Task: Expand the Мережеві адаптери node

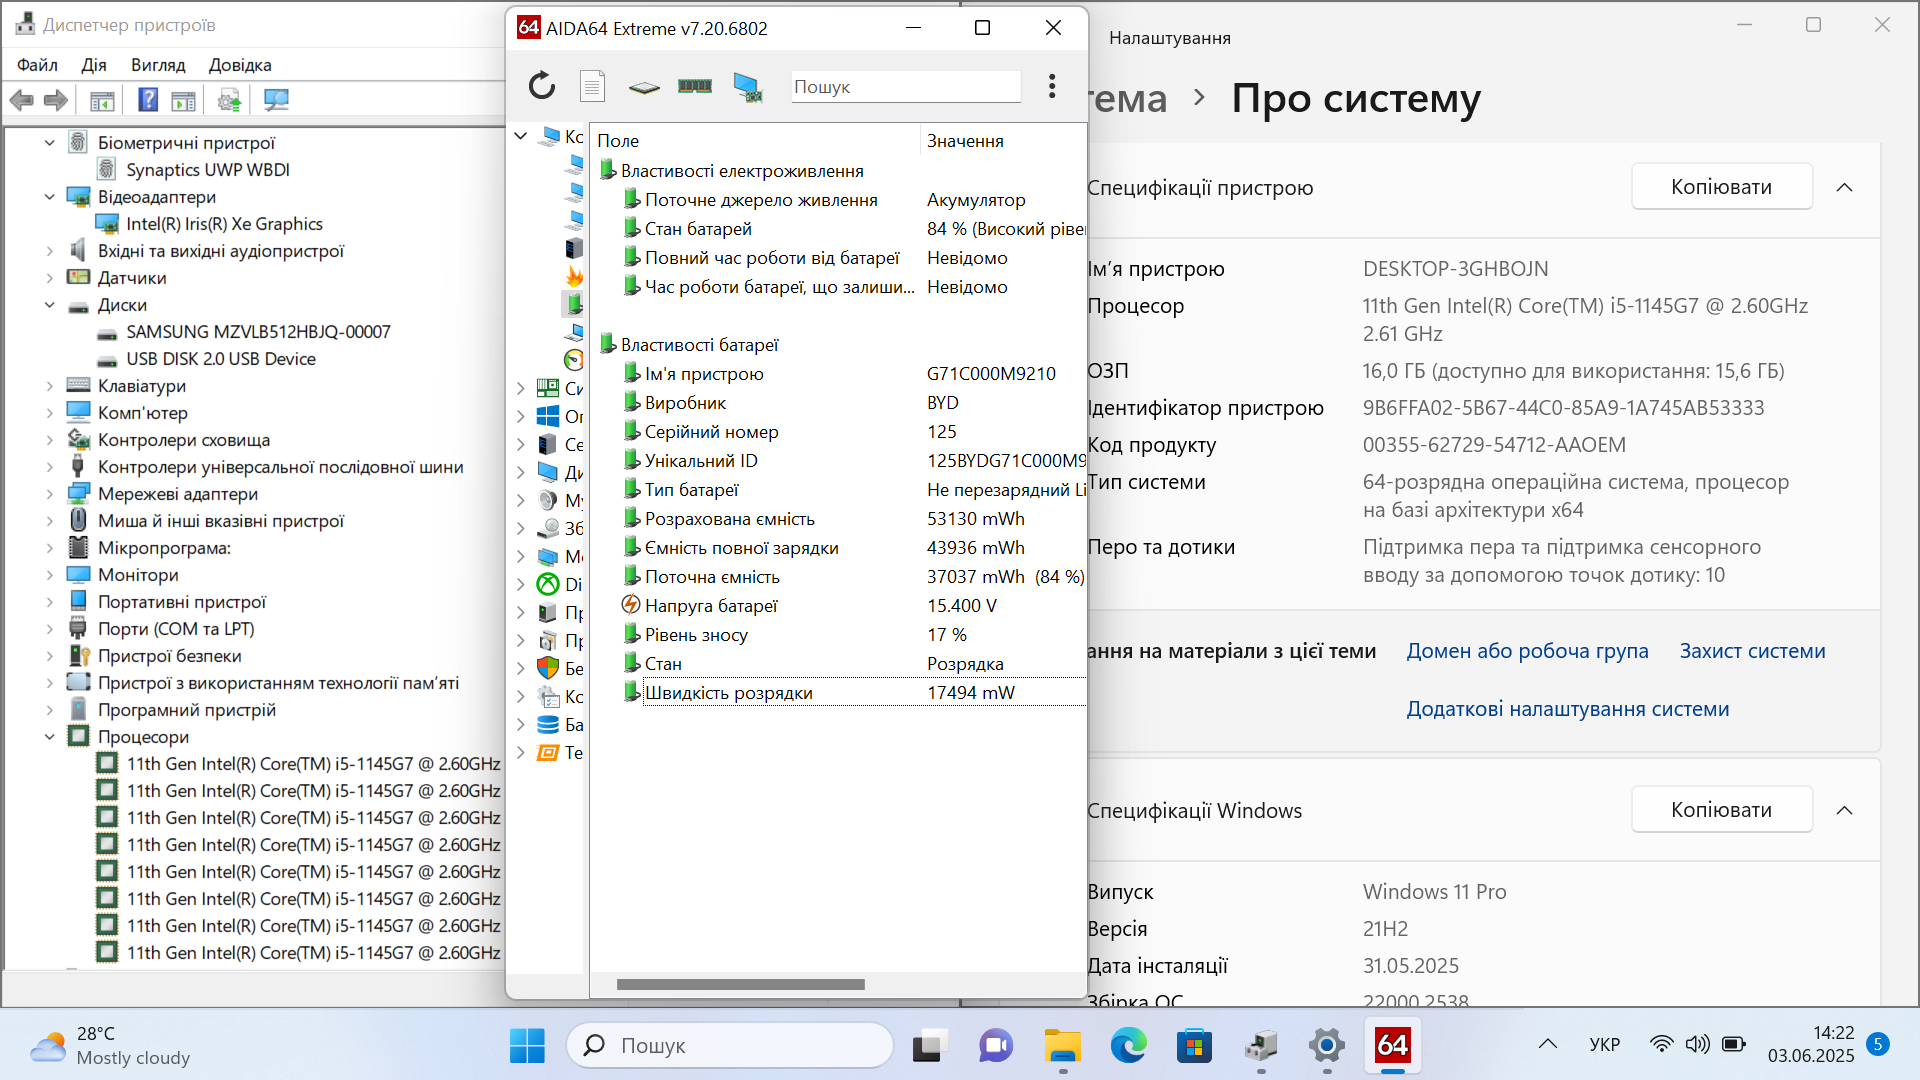Action: 49,494
